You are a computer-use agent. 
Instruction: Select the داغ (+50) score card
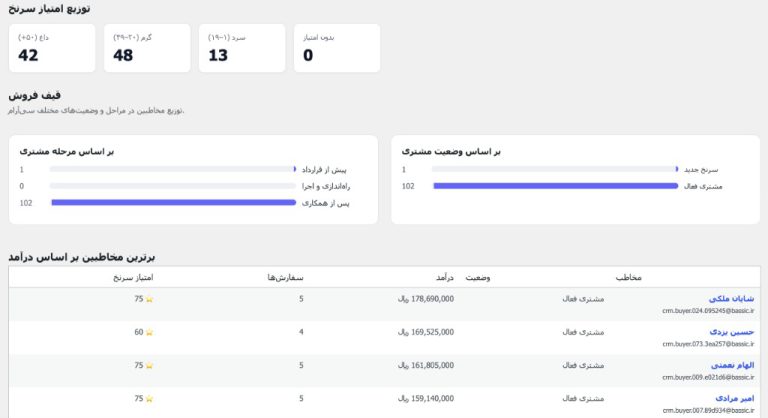[x=52, y=48]
